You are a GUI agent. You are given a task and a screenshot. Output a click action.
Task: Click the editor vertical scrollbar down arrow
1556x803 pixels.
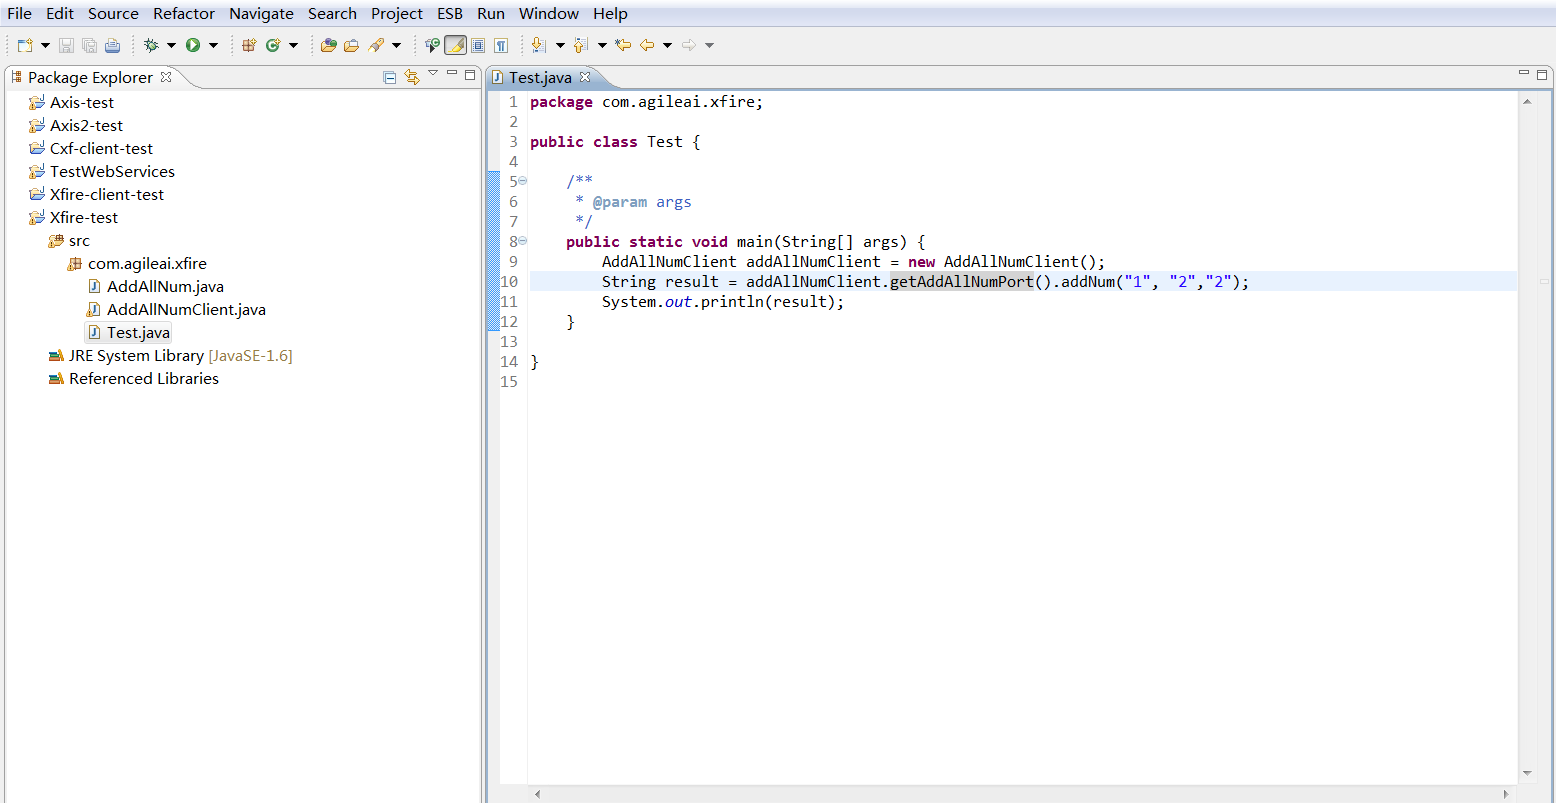click(1527, 773)
